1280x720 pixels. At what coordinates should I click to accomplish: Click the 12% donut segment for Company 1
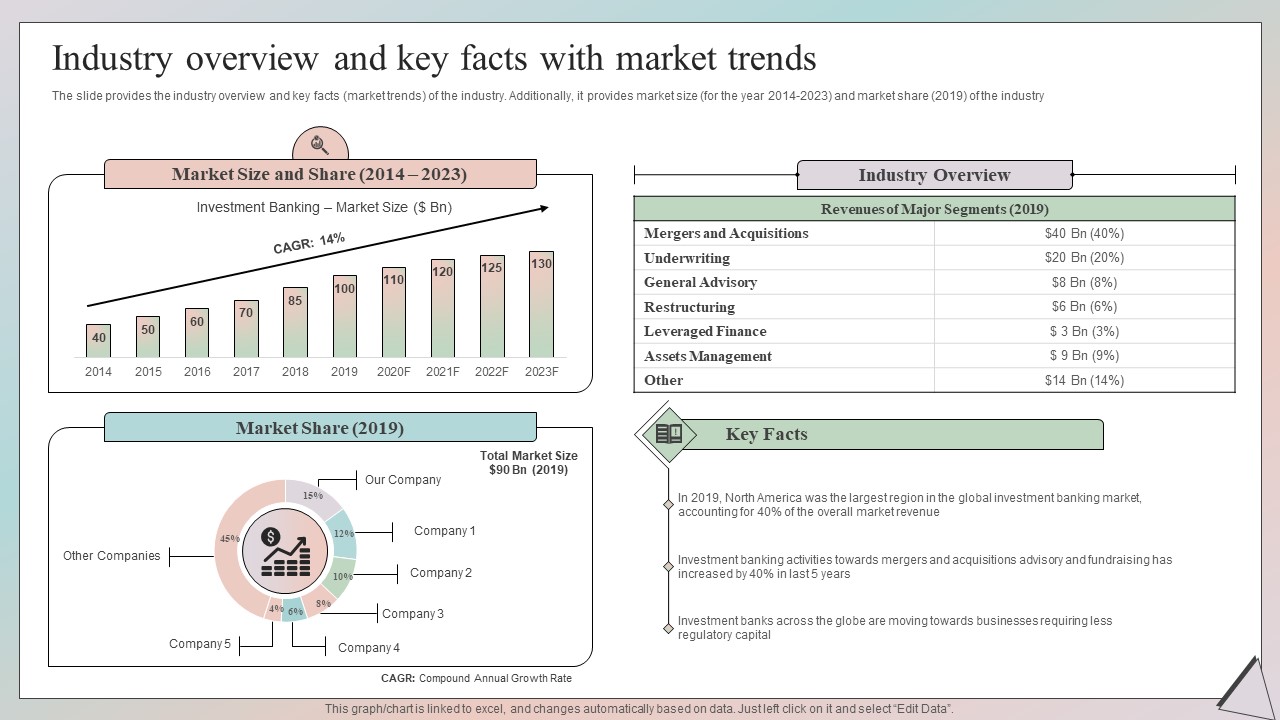click(x=344, y=535)
